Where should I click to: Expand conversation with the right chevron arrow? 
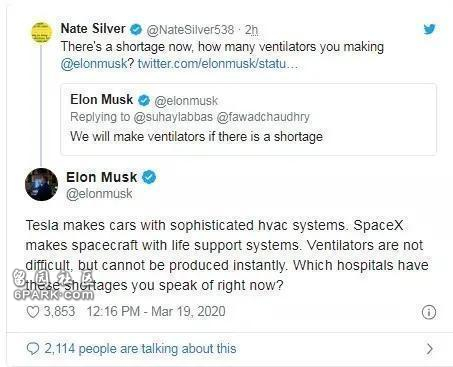coord(430,349)
